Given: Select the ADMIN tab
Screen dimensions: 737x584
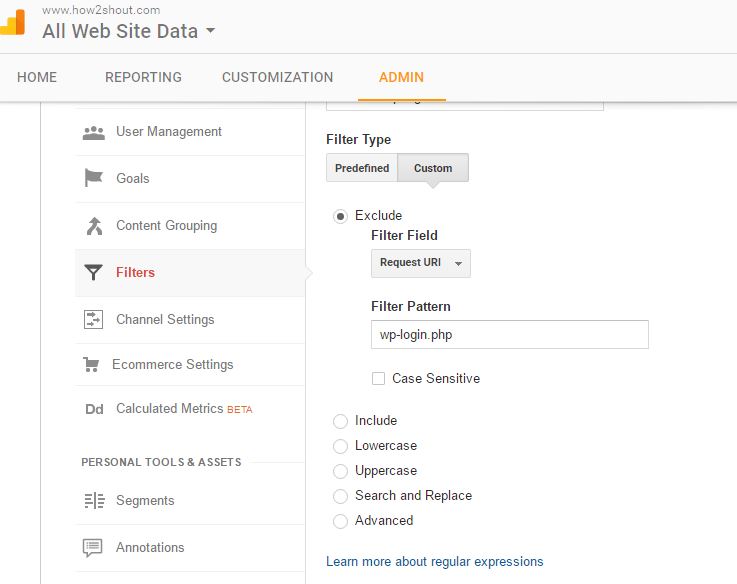Looking at the screenshot, I should pyautogui.click(x=401, y=77).
